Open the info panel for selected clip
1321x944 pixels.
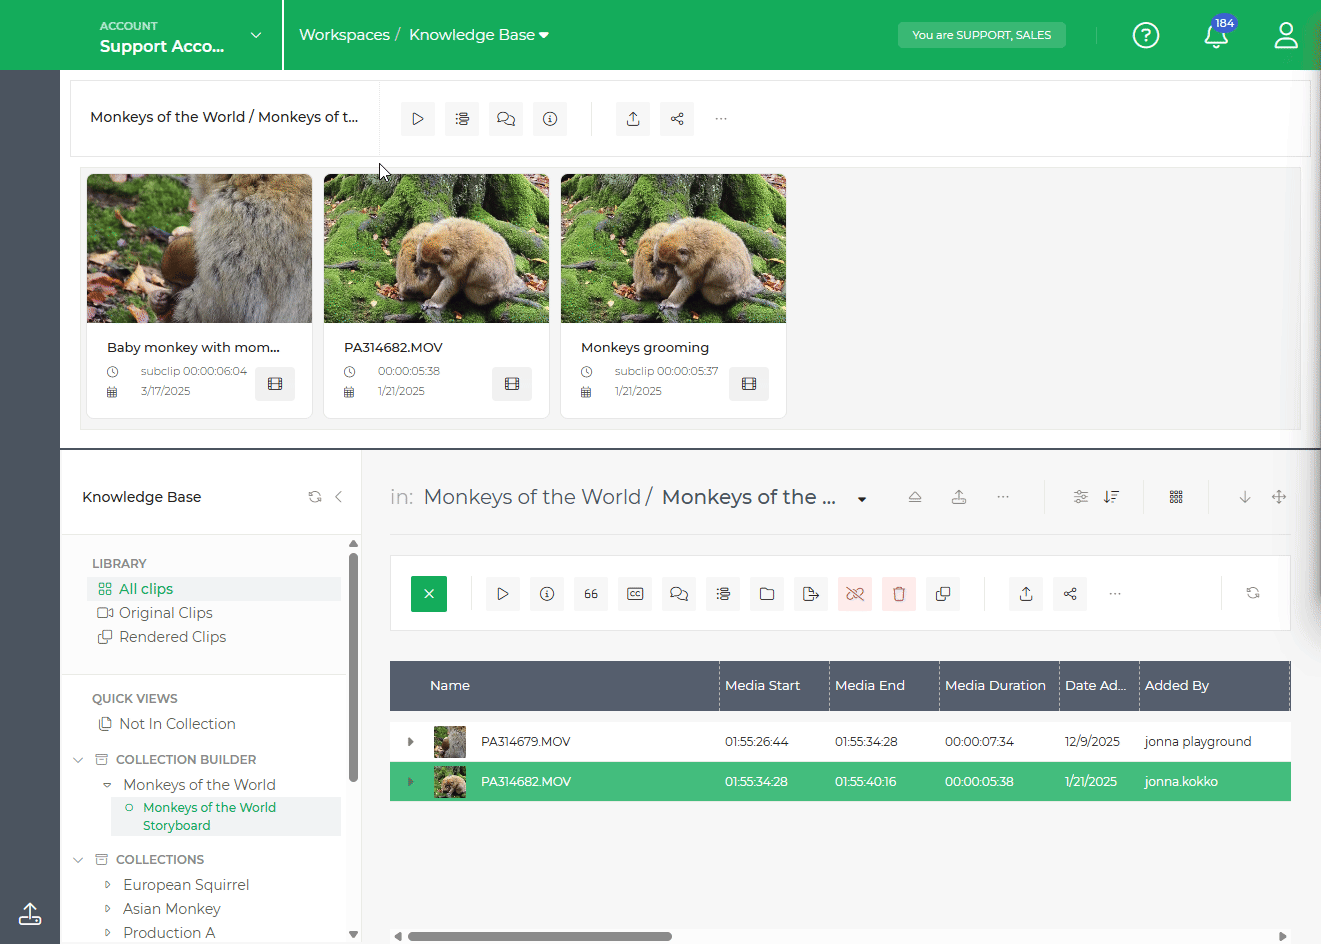[546, 593]
